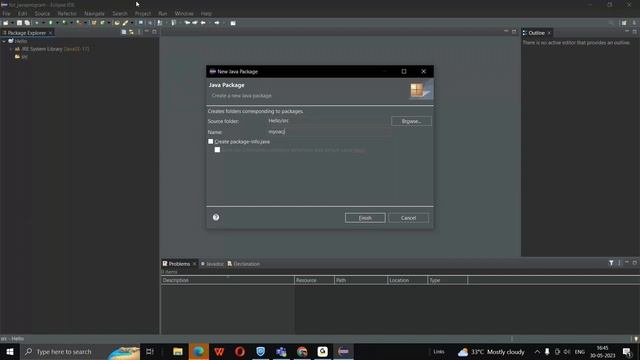Toggle the disabled comments checkbox below package-info
Viewport: 640px width, 360px height.
[x=217, y=149]
